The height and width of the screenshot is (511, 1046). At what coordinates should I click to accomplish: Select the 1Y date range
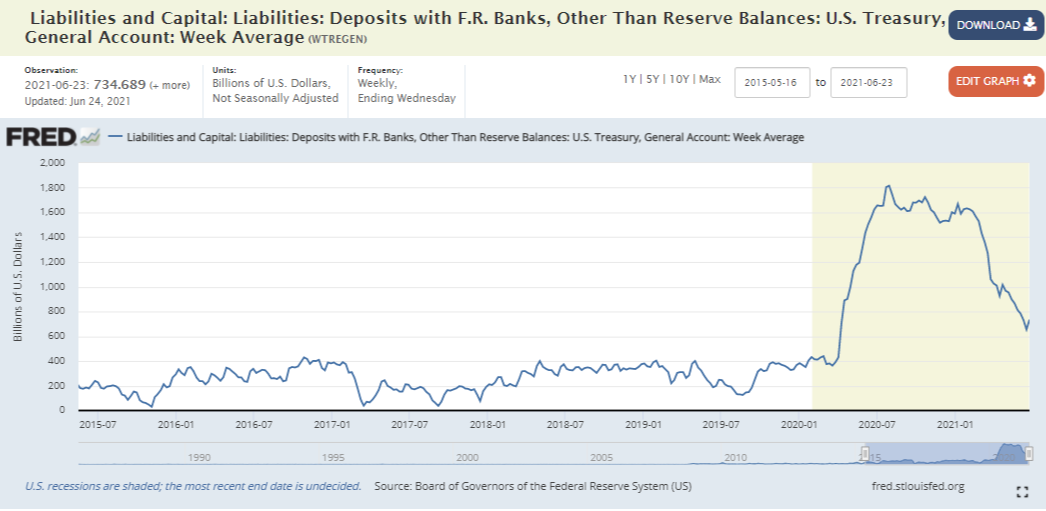point(629,79)
